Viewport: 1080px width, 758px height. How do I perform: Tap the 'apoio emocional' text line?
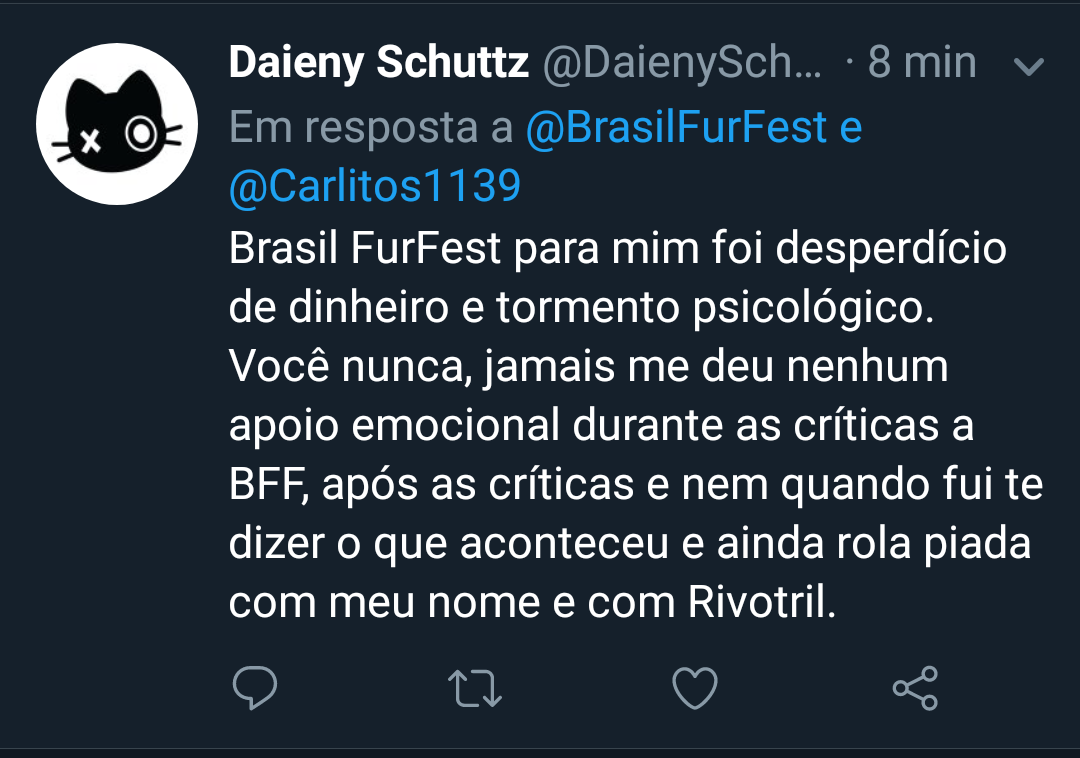tap(396, 426)
